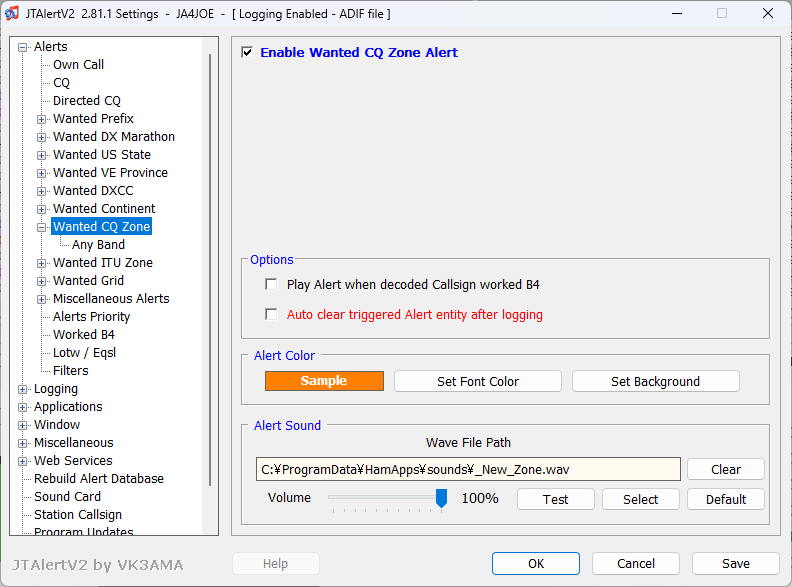The width and height of the screenshot is (792, 587).
Task: Select Wanted DXCC tree item
Action: click(93, 191)
